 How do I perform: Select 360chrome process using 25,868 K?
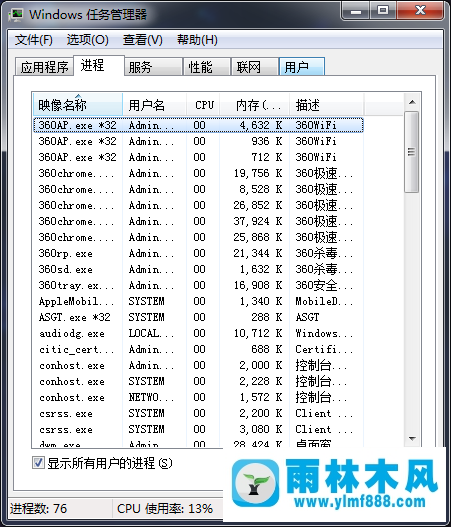coord(198,237)
